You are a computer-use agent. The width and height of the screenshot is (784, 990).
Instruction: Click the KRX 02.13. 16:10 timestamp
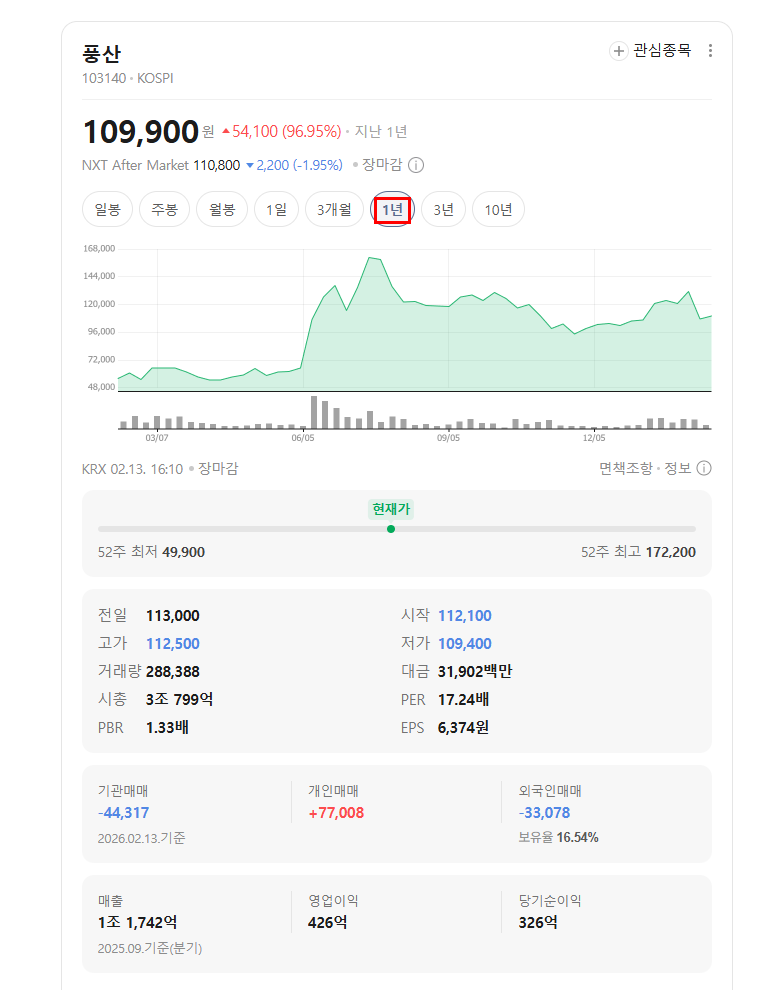coord(133,469)
